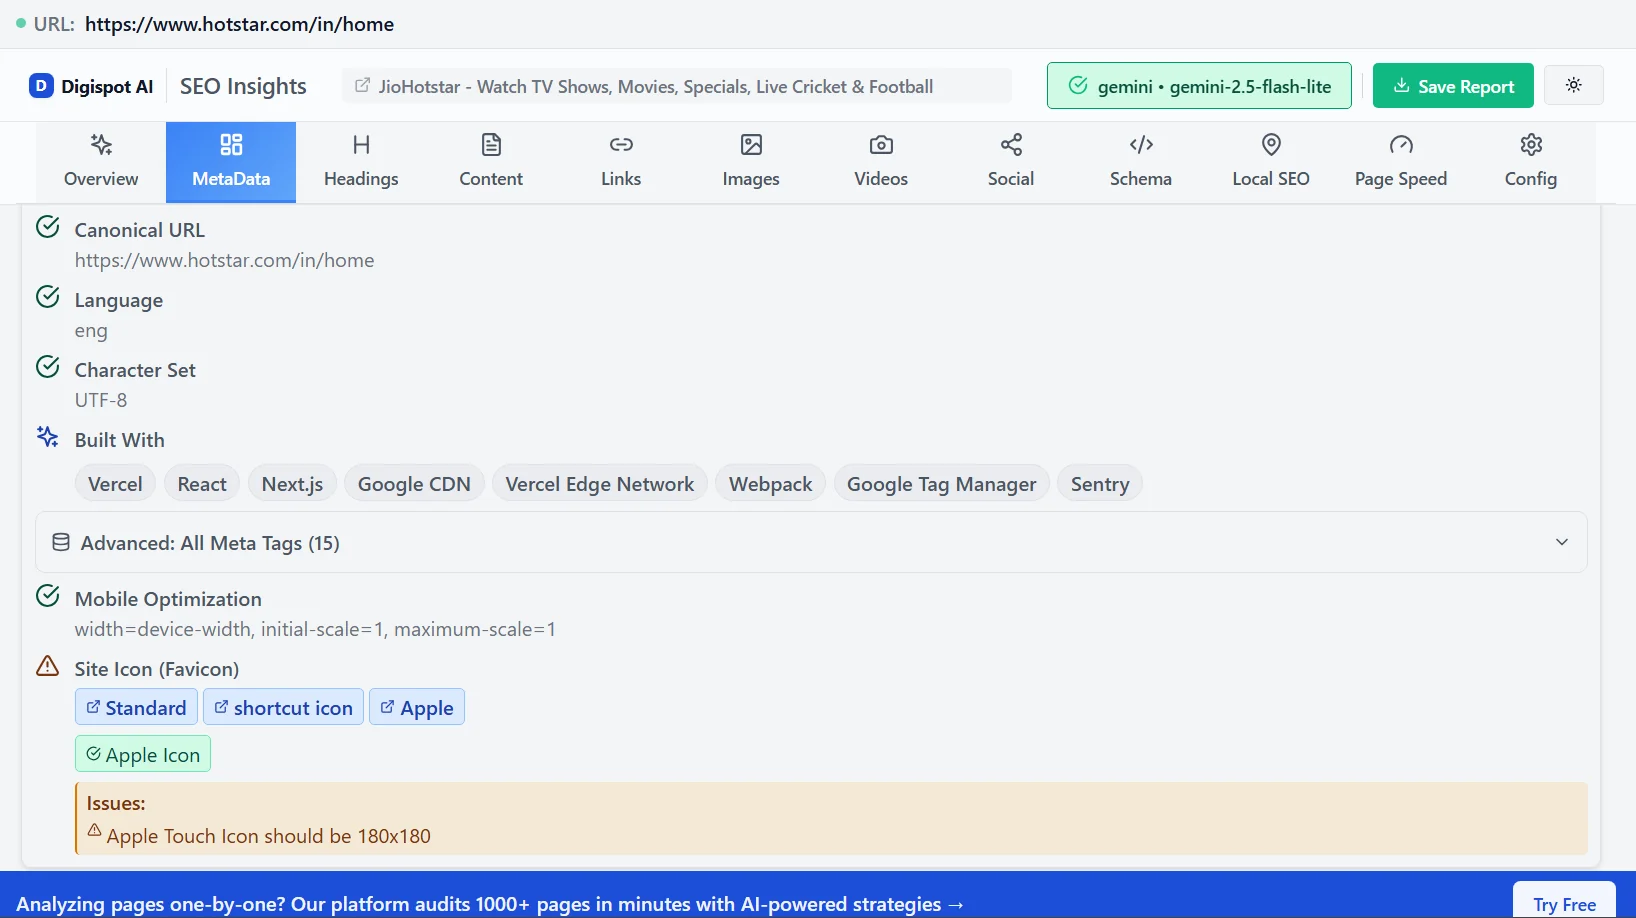The width and height of the screenshot is (1636, 918).
Task: Click the Videos camera icon
Action: pyautogui.click(x=881, y=145)
